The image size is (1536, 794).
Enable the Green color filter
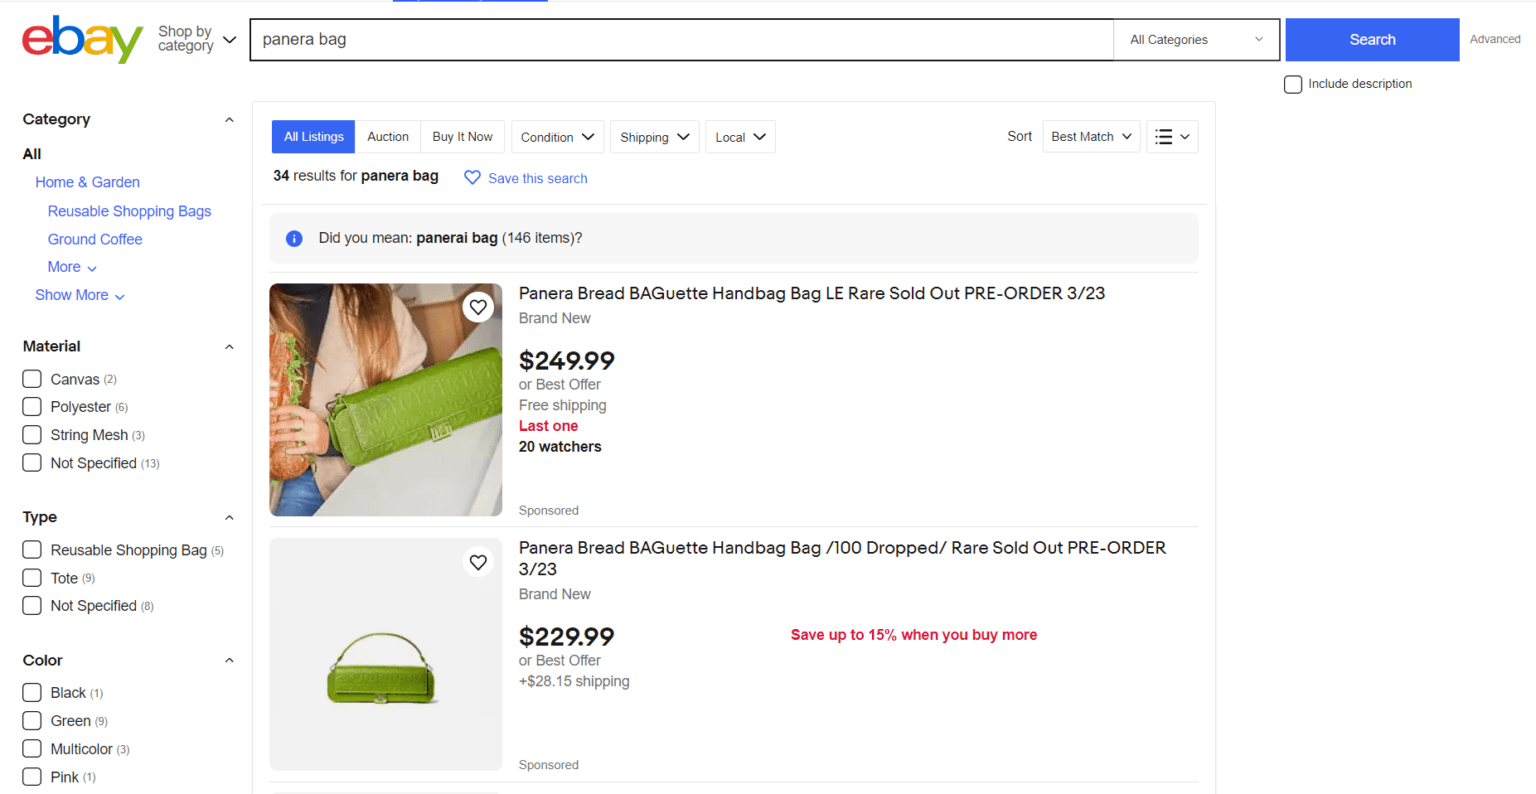(31, 721)
